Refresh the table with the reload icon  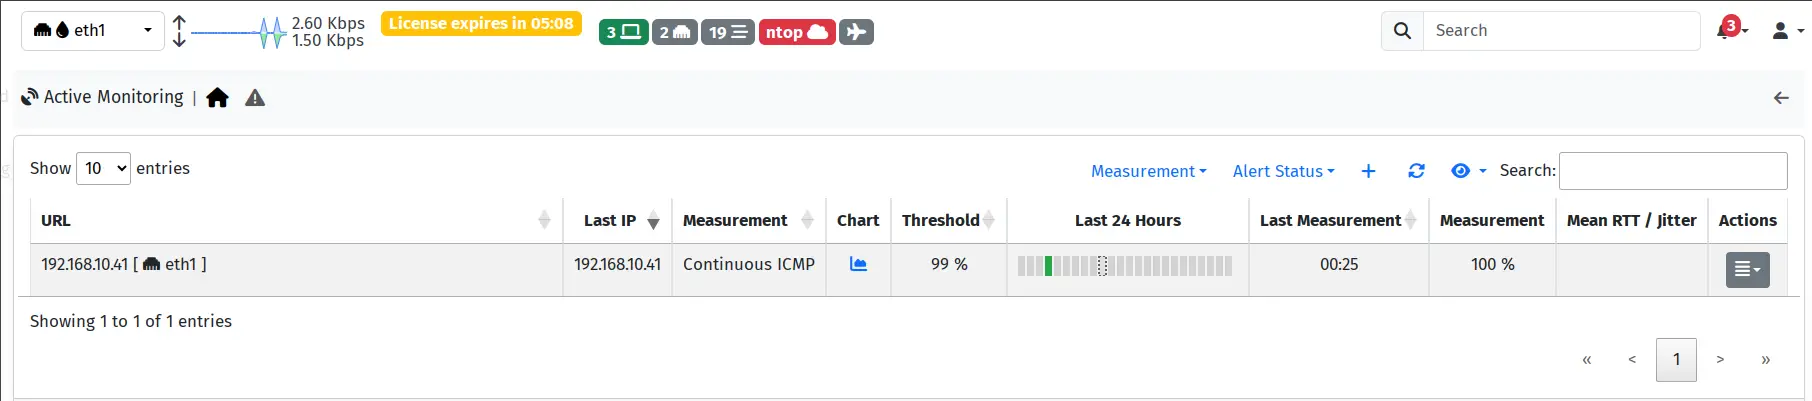click(x=1416, y=171)
